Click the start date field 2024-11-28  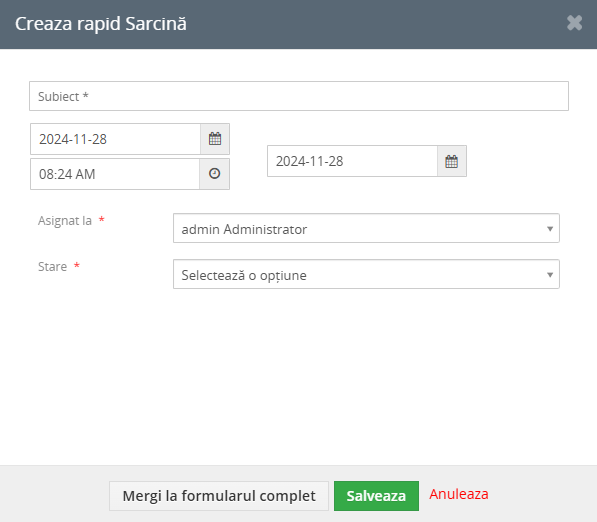coord(115,139)
